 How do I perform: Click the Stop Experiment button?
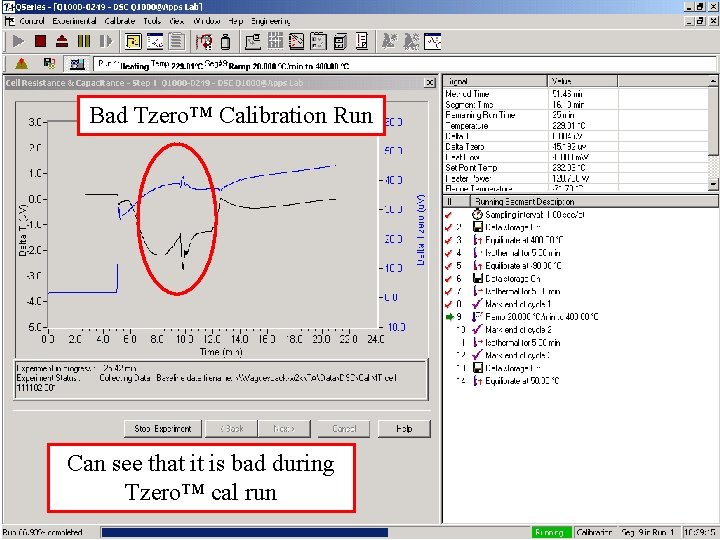coord(163,429)
